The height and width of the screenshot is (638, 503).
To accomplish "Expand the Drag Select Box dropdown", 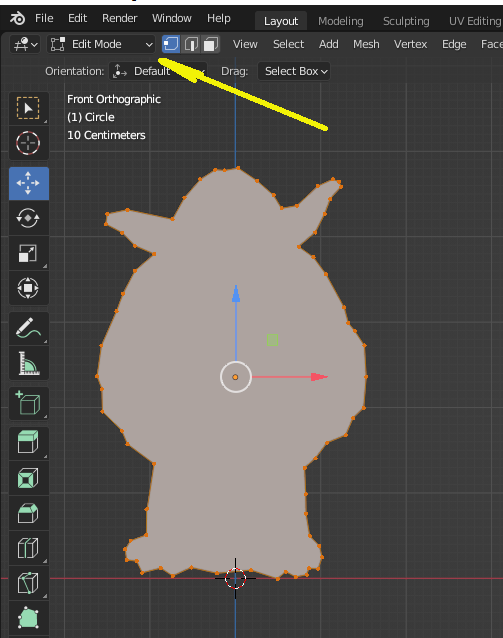I will 294,71.
